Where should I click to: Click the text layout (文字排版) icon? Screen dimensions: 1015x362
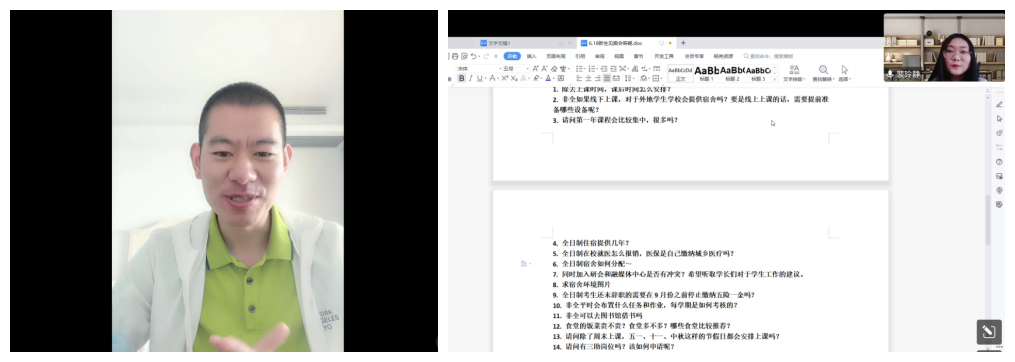click(794, 70)
